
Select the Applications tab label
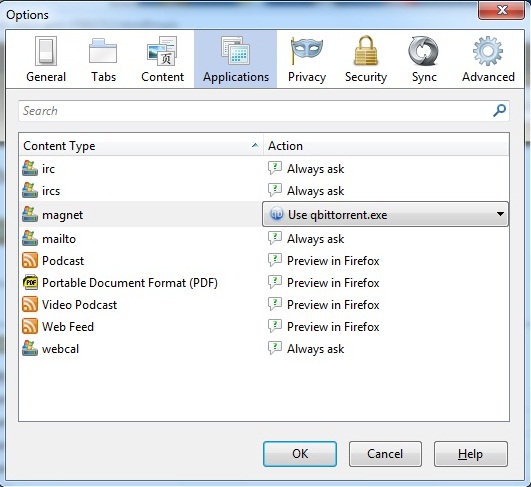[236, 77]
